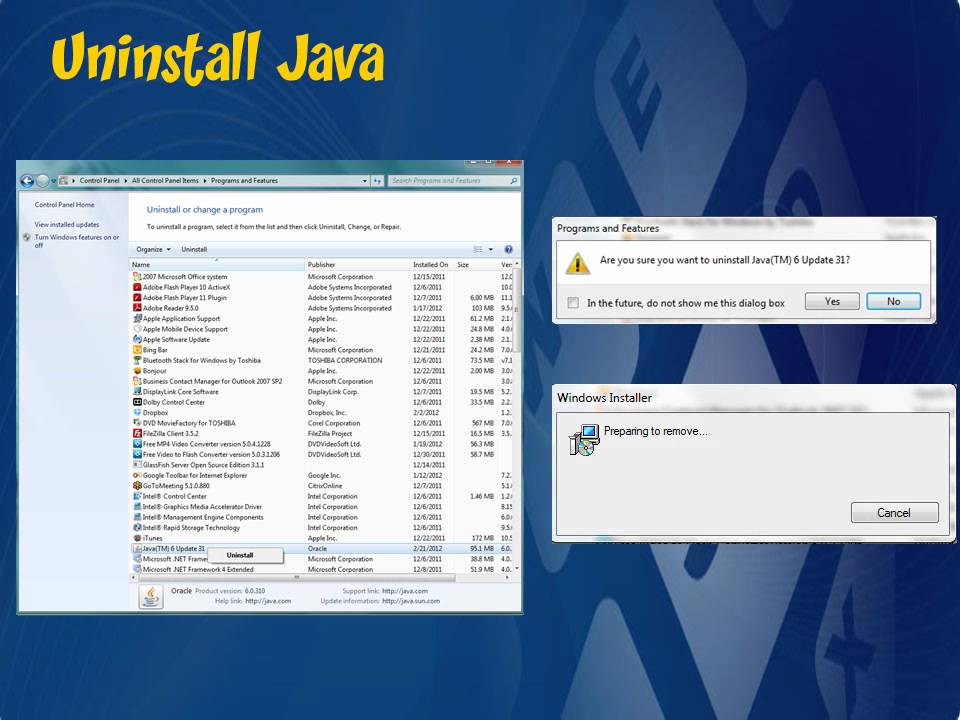Sort by the Name column header
The height and width of the screenshot is (720, 960).
click(217, 264)
